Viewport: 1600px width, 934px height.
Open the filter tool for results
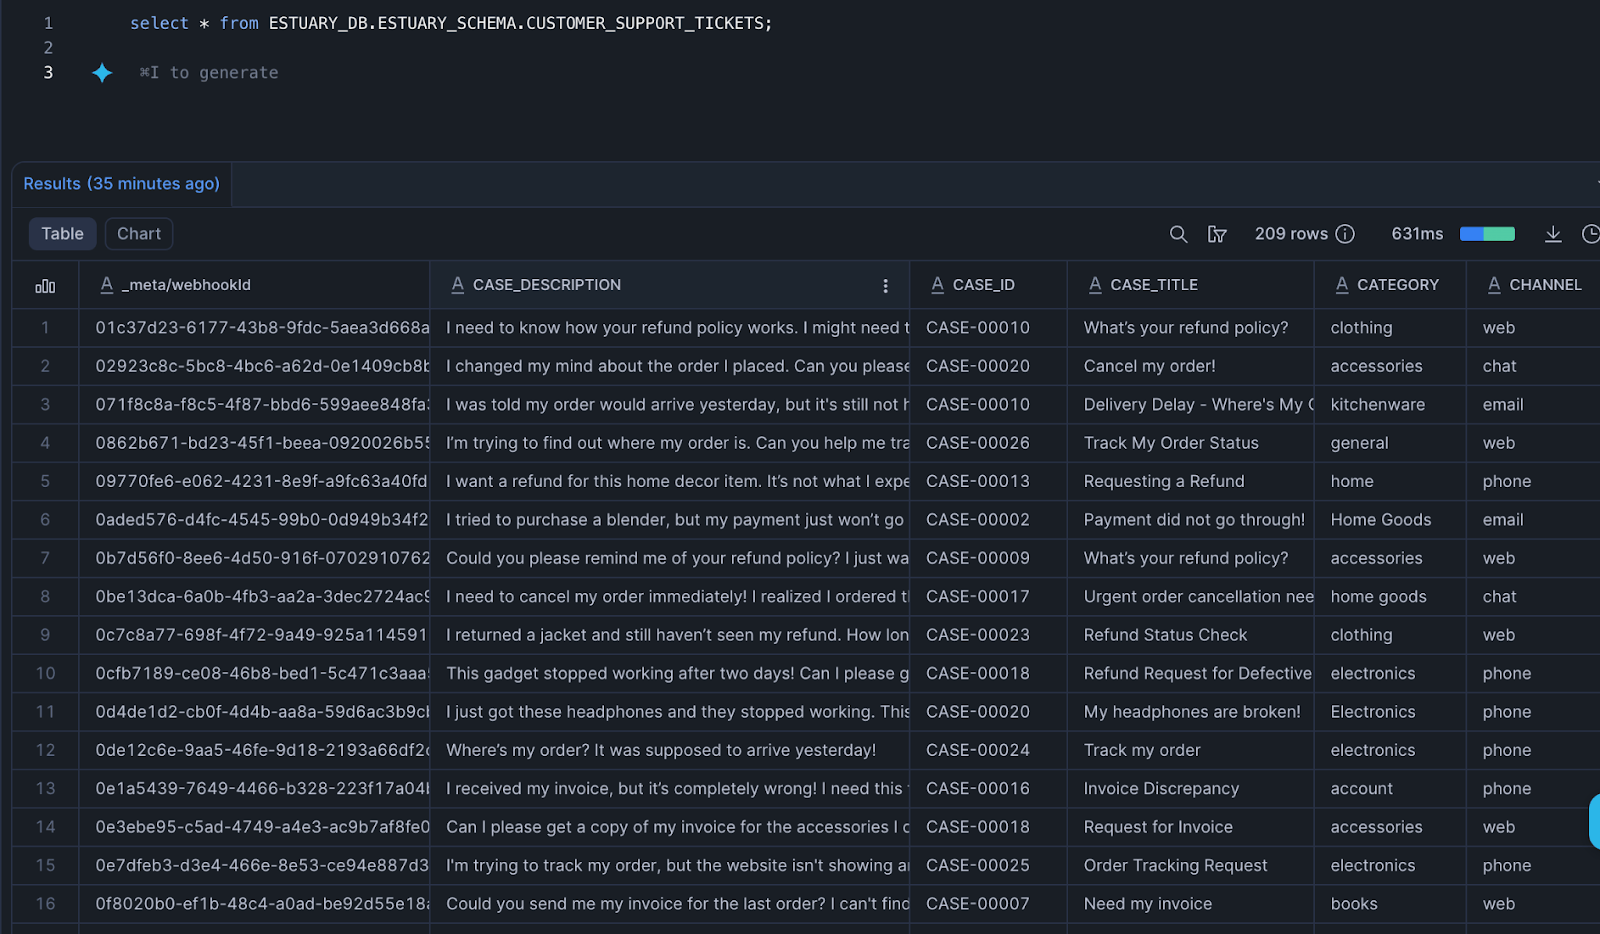point(1217,233)
